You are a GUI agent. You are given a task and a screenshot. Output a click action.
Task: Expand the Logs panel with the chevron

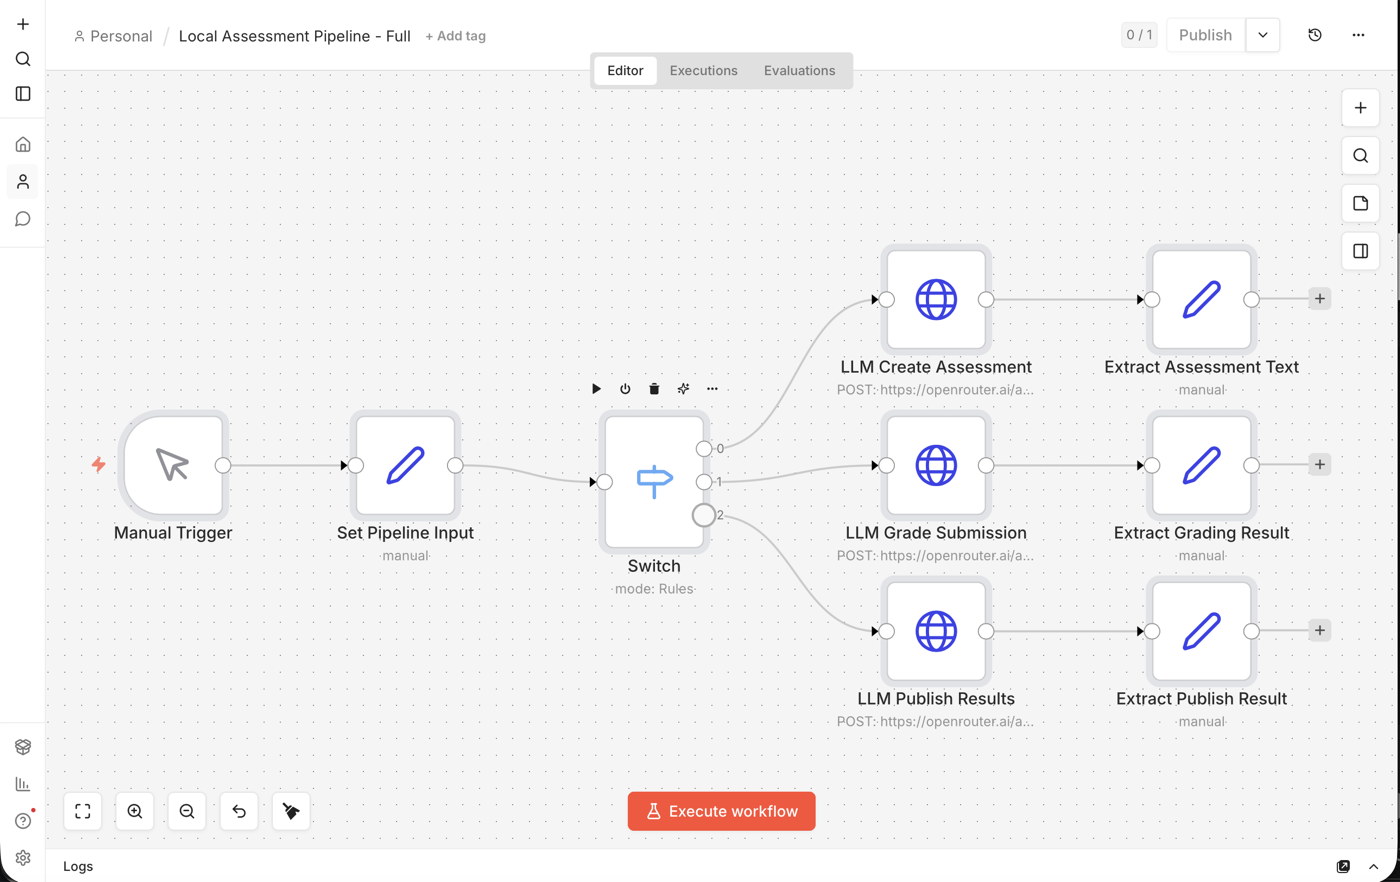pyautogui.click(x=1374, y=867)
